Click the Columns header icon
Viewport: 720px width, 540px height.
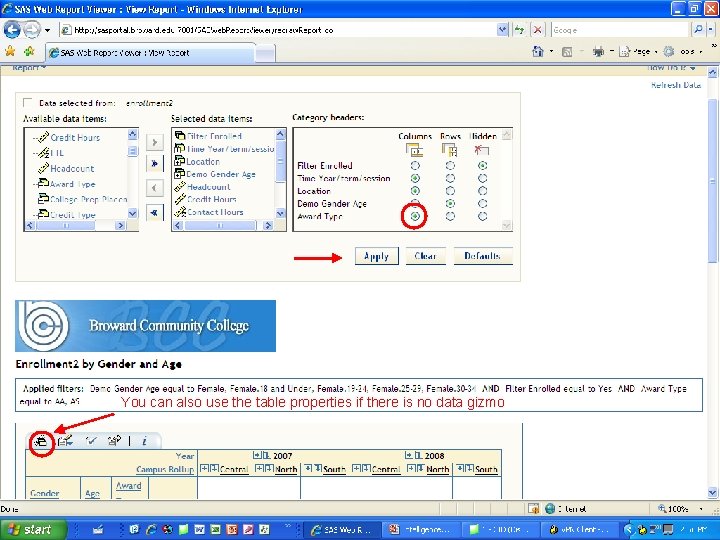pos(414,150)
